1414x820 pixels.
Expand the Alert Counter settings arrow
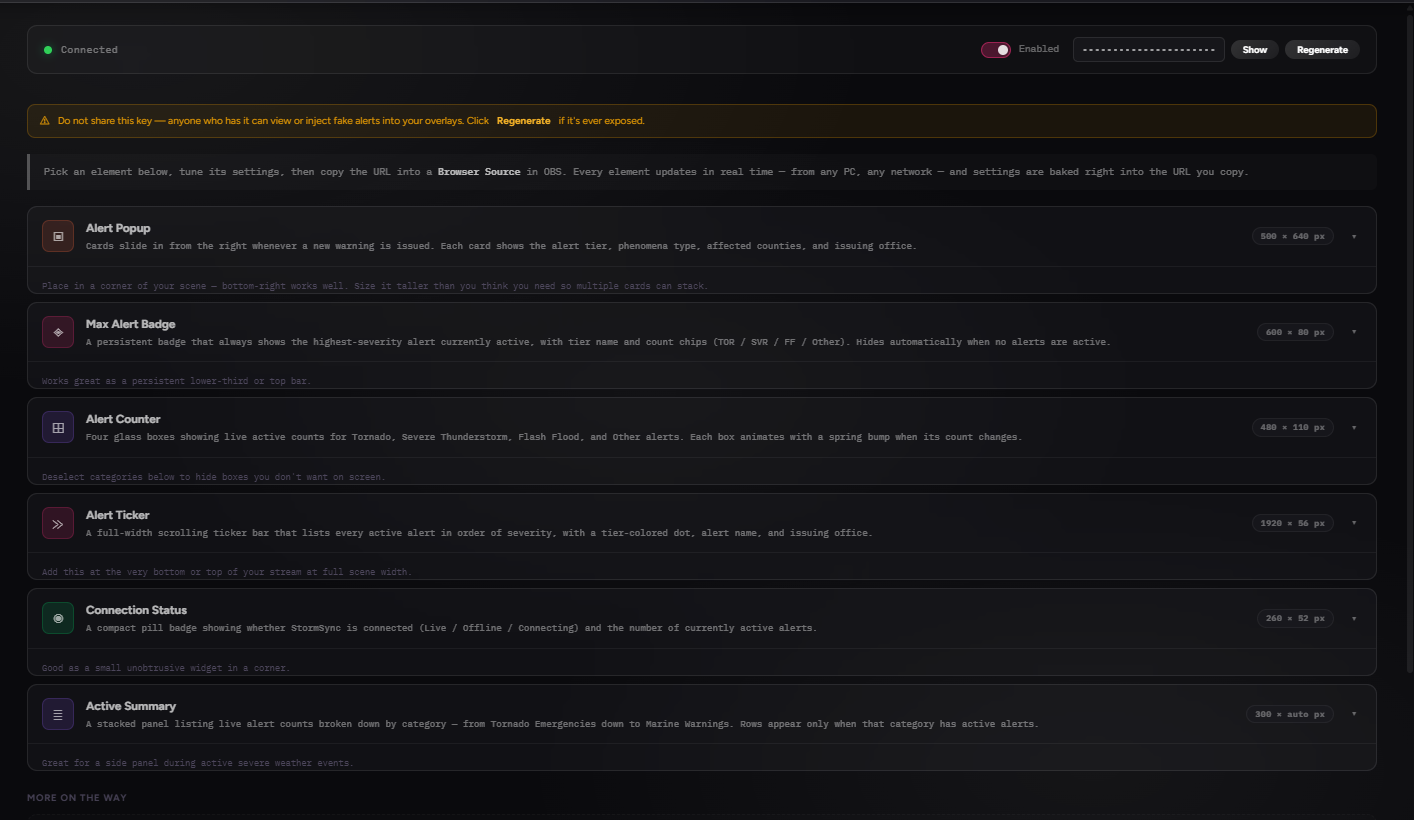click(x=1354, y=428)
